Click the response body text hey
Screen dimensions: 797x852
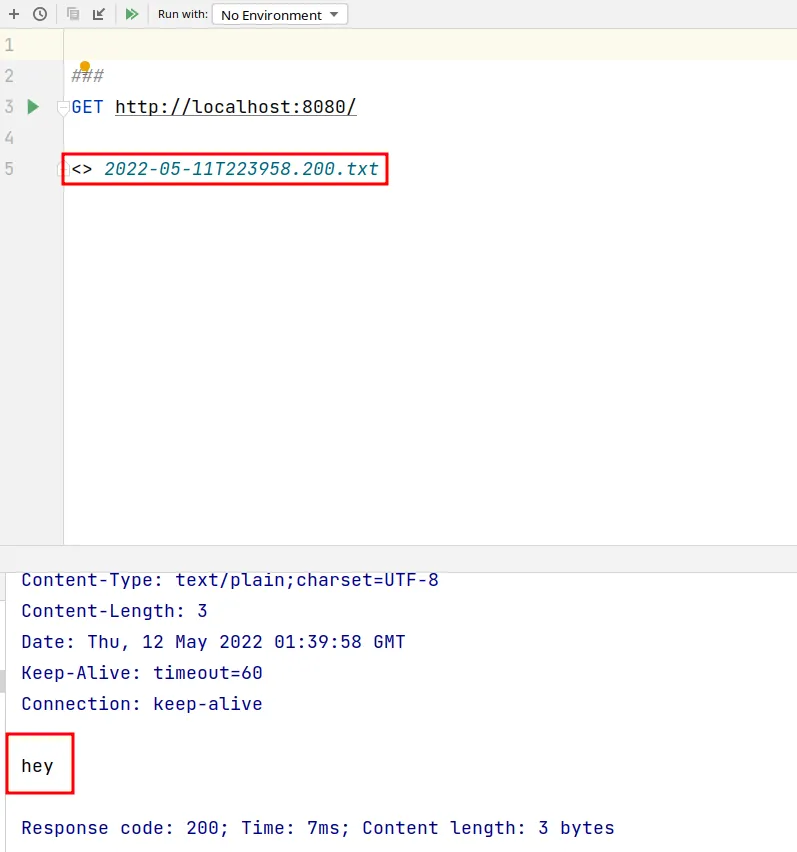[x=37, y=766]
